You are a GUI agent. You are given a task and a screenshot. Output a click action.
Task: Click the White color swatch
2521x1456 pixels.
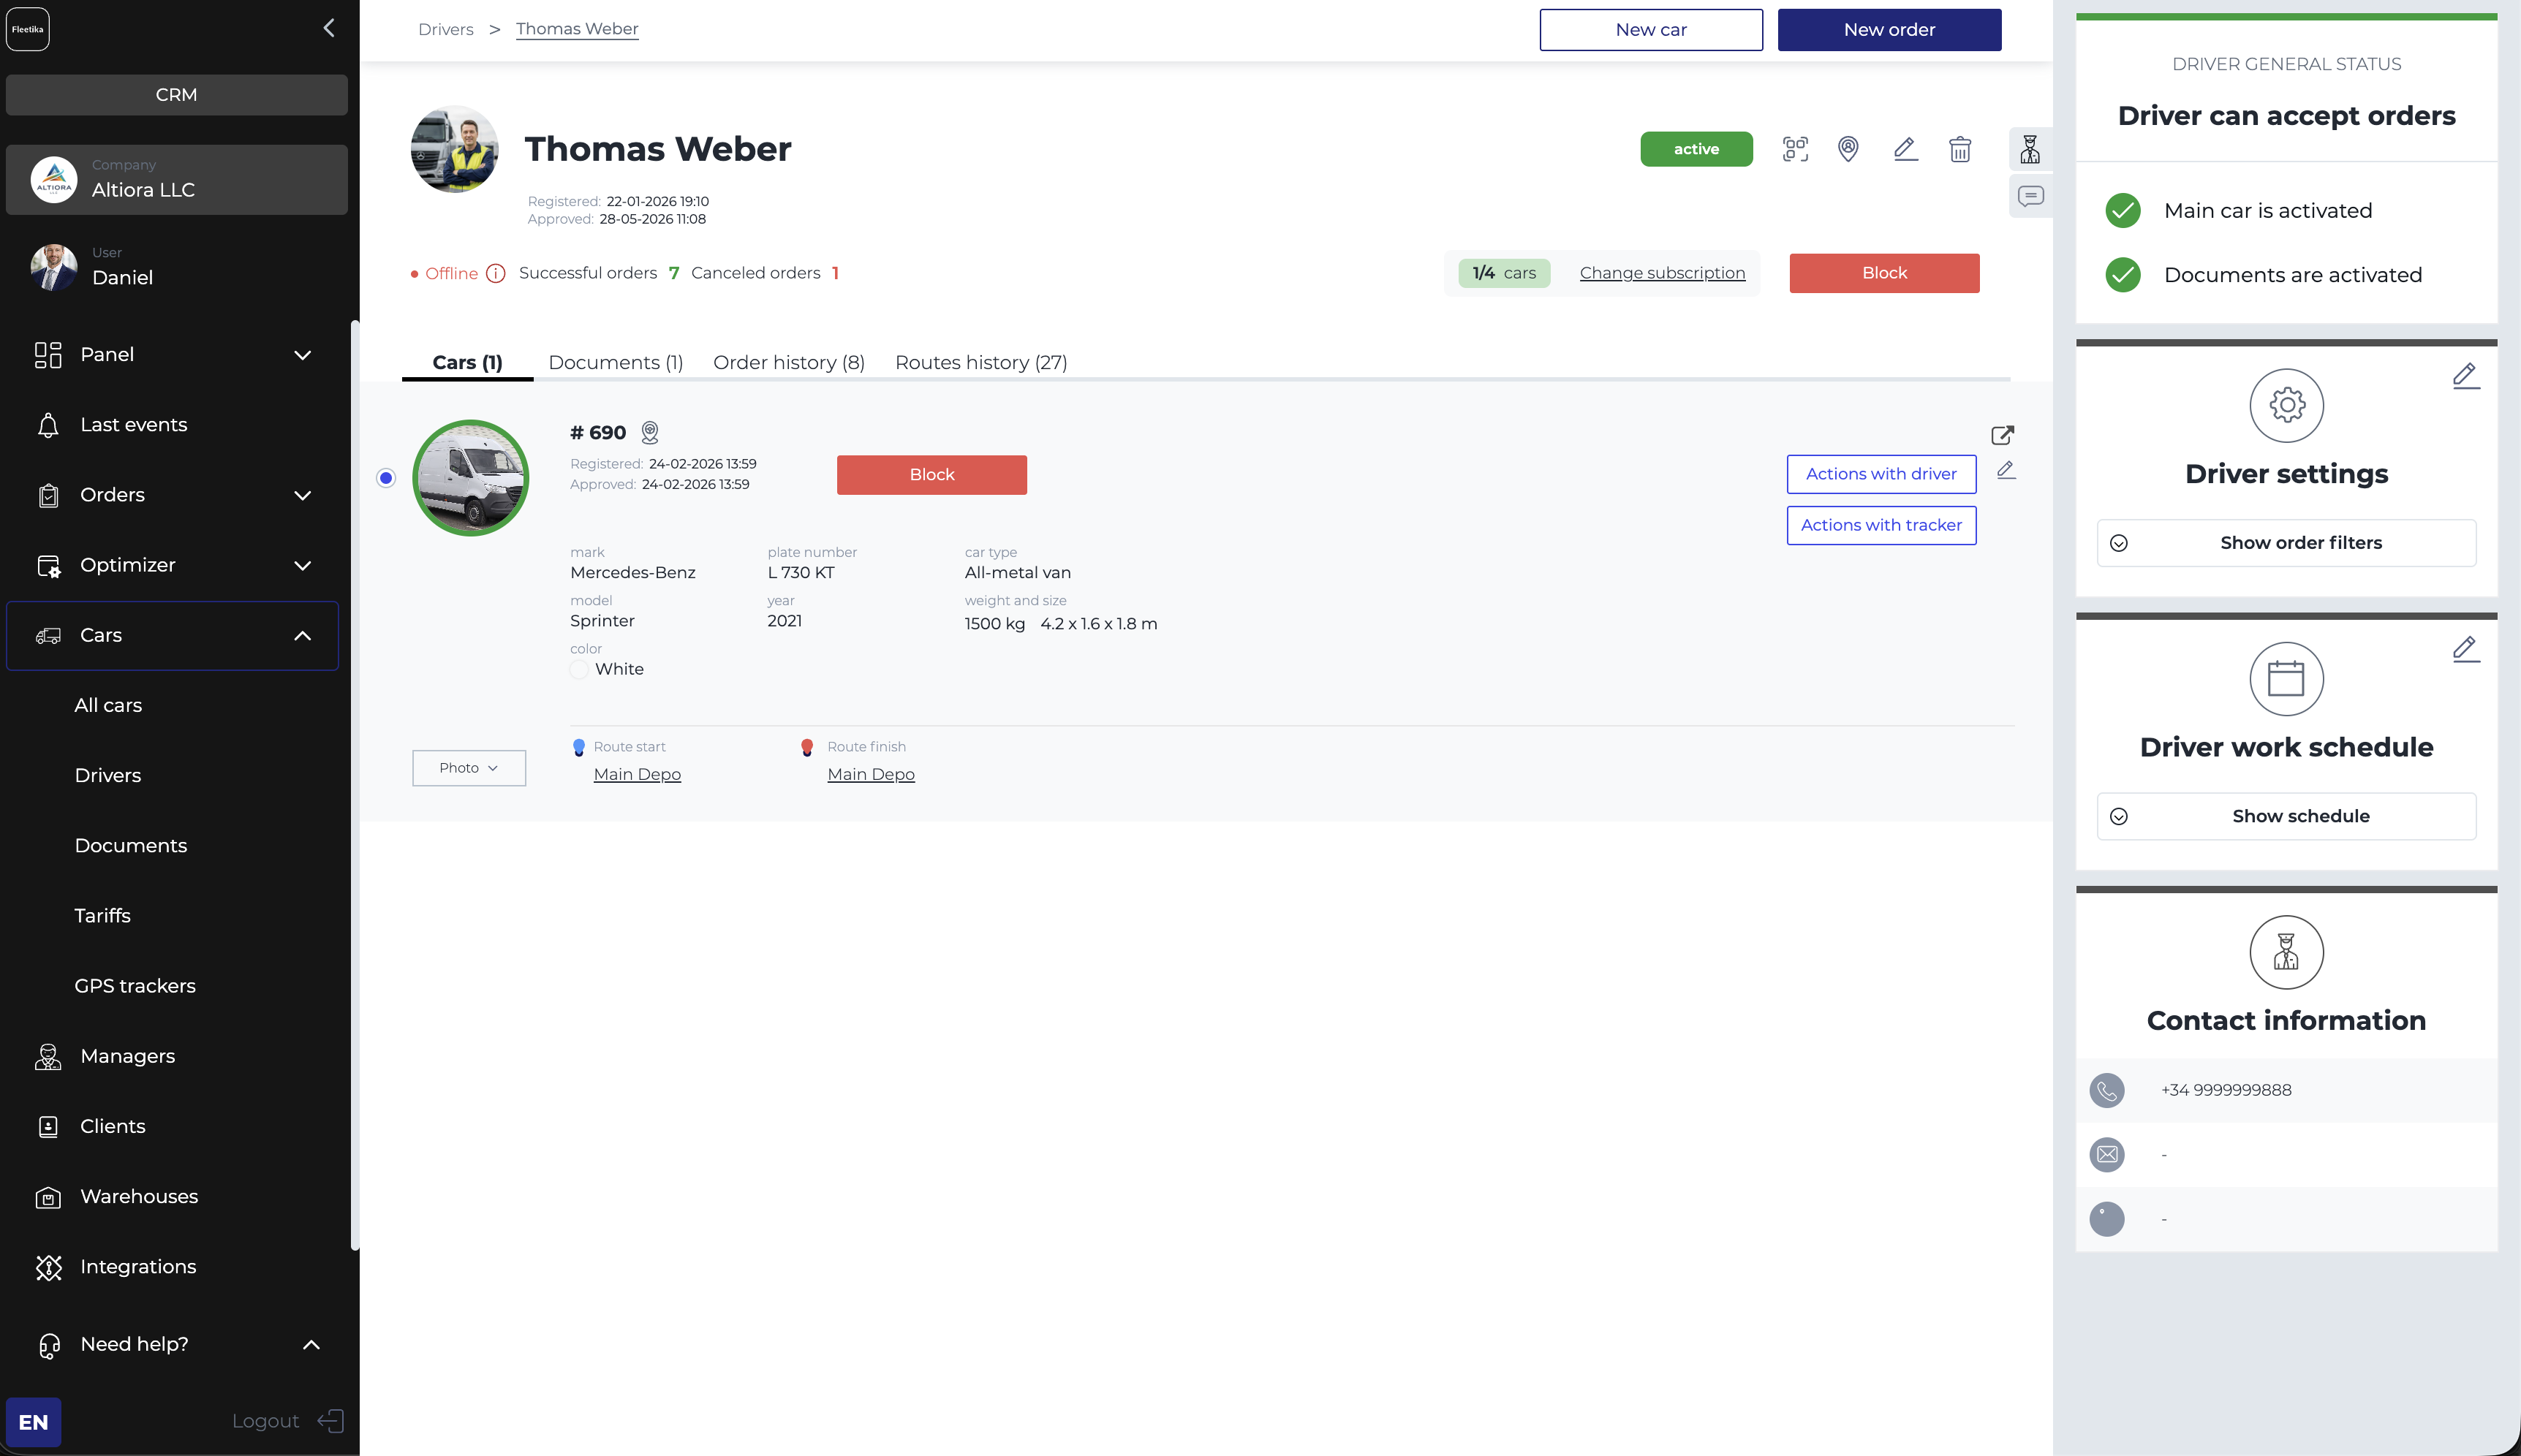[579, 669]
